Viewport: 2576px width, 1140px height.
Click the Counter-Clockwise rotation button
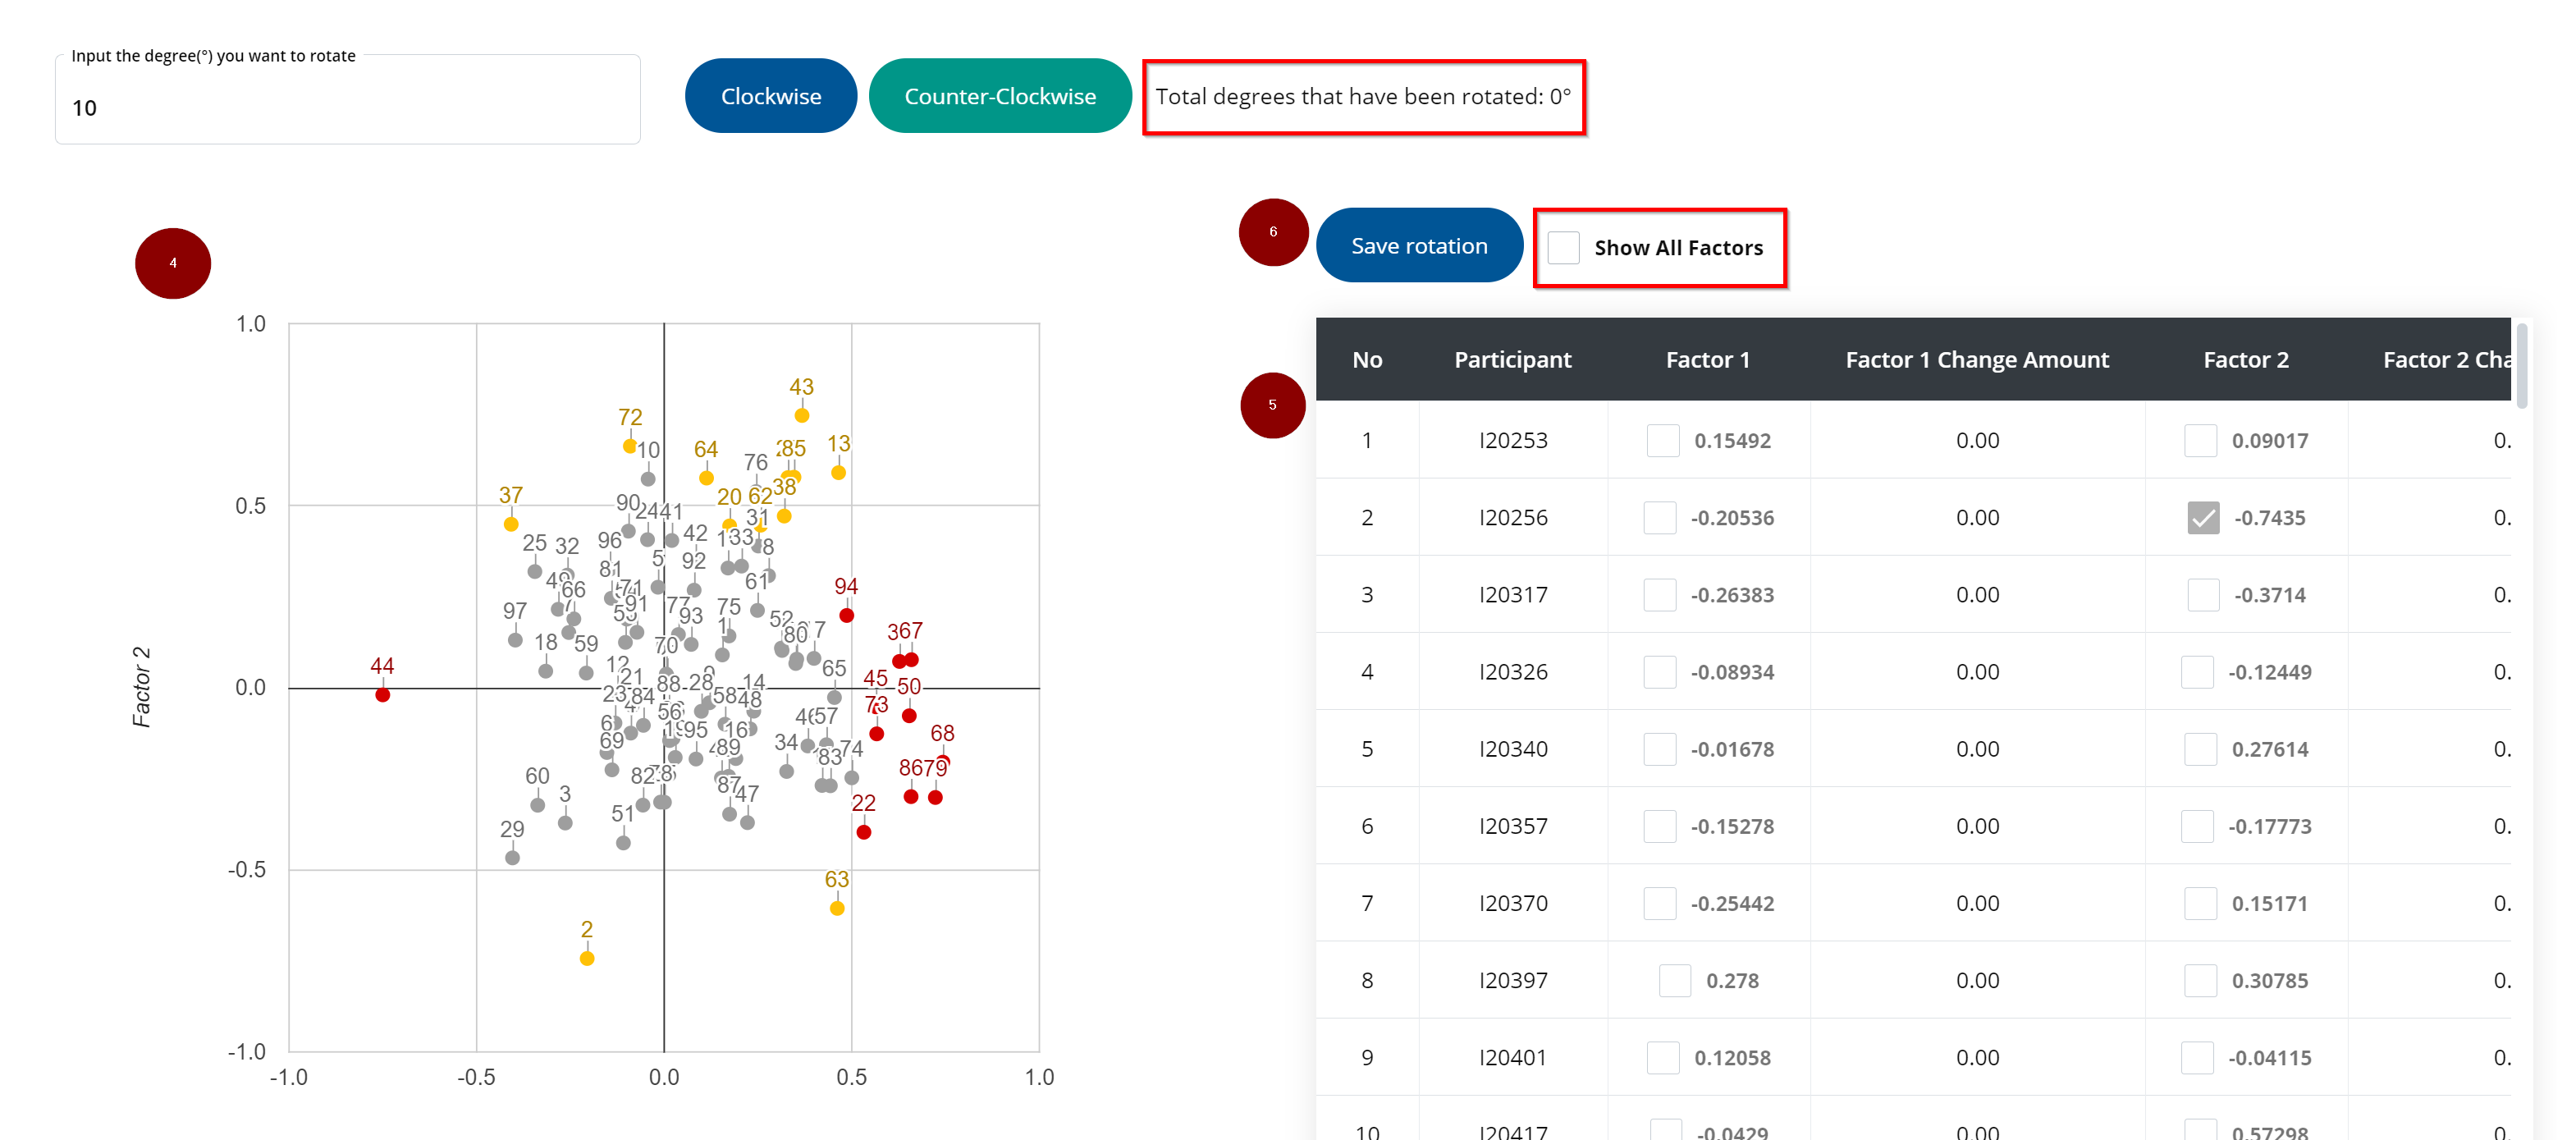pos(999,96)
